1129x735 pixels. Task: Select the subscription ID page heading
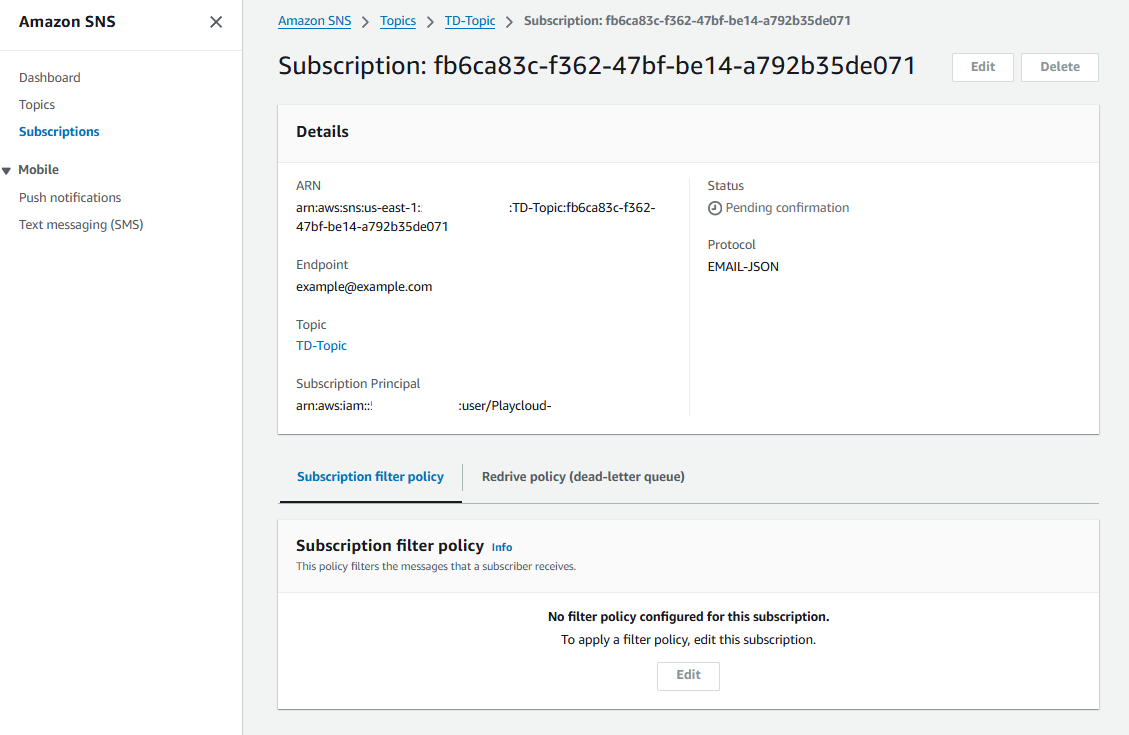597,66
